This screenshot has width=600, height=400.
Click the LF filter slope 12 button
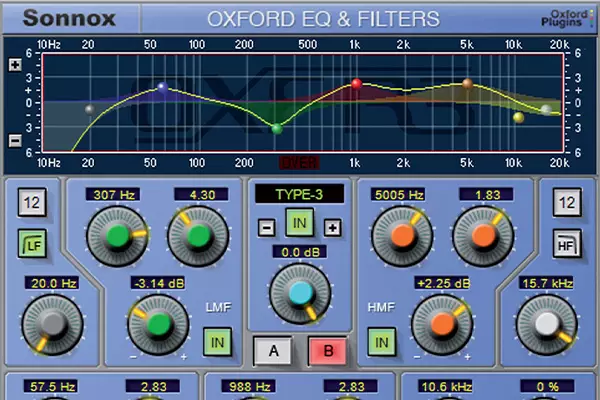[x=32, y=202]
